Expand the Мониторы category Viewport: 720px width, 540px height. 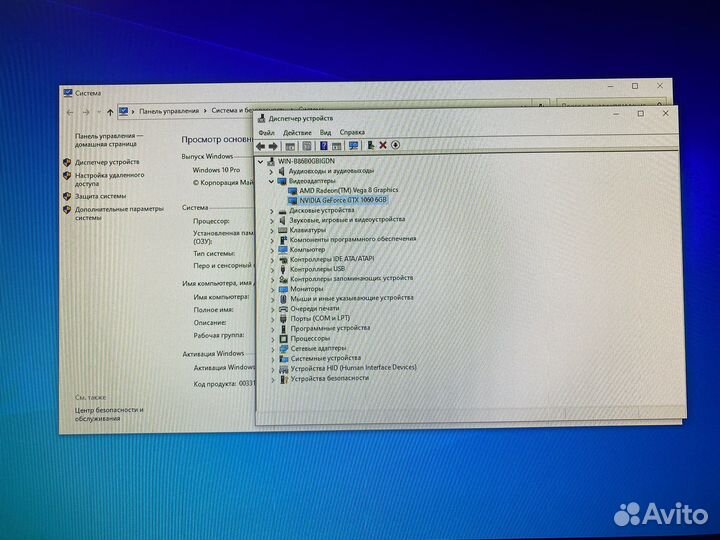point(272,290)
